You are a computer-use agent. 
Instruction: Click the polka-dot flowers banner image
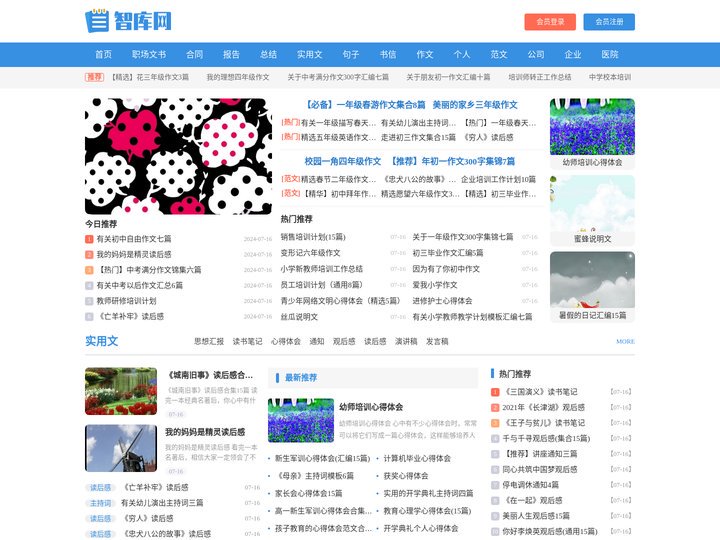click(178, 156)
